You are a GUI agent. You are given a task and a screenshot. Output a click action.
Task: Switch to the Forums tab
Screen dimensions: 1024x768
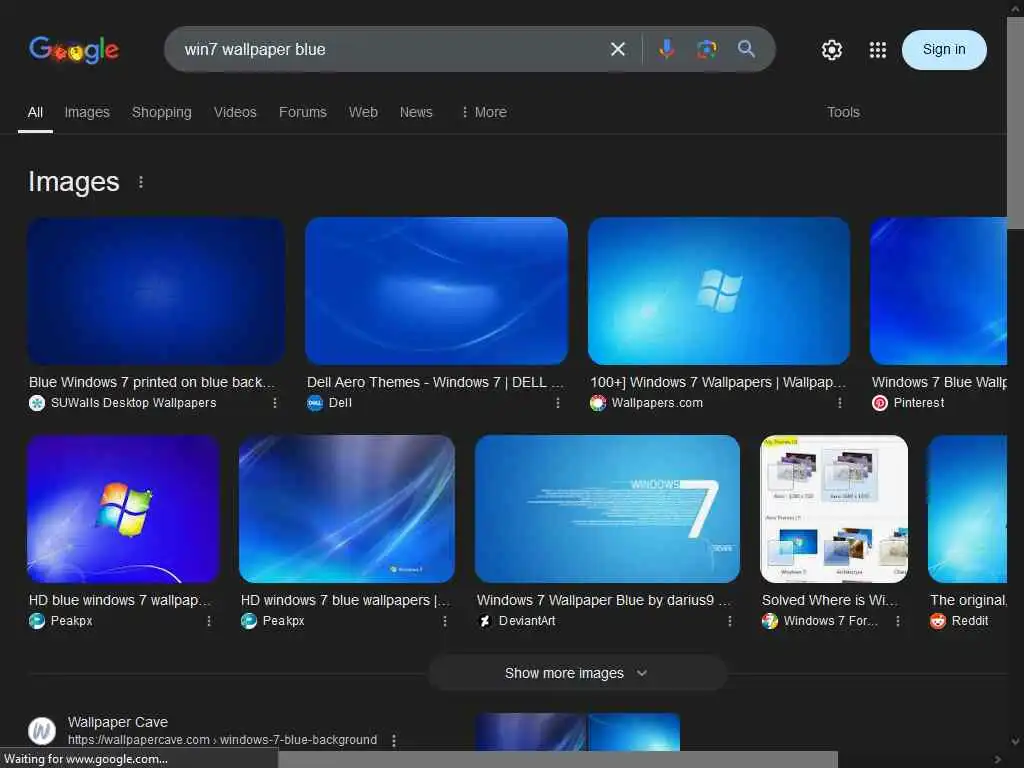[x=302, y=112]
